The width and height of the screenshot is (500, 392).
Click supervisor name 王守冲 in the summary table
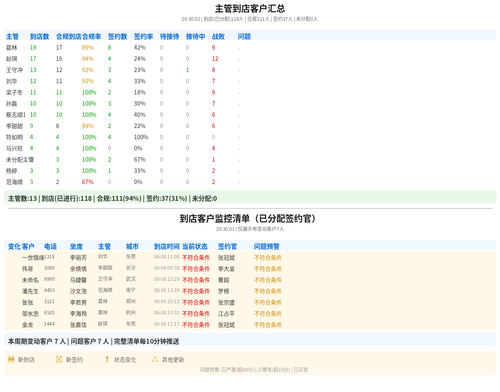tap(14, 70)
